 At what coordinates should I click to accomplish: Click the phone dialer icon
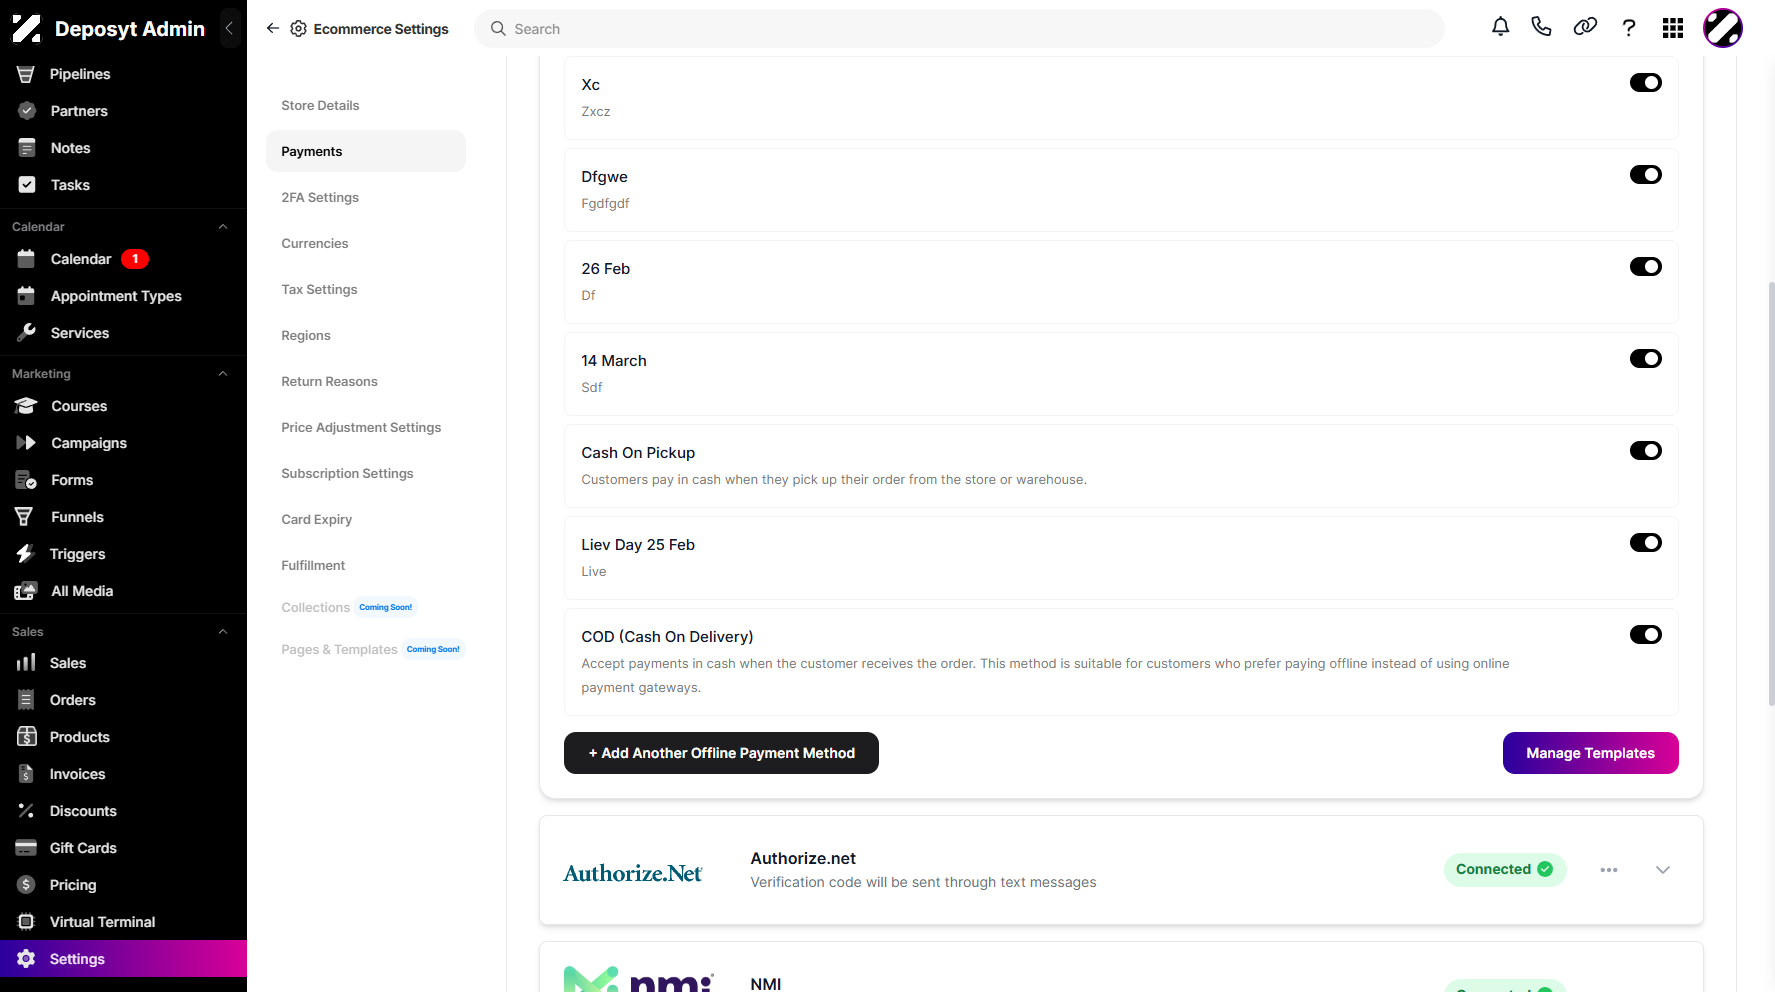pyautogui.click(x=1541, y=28)
